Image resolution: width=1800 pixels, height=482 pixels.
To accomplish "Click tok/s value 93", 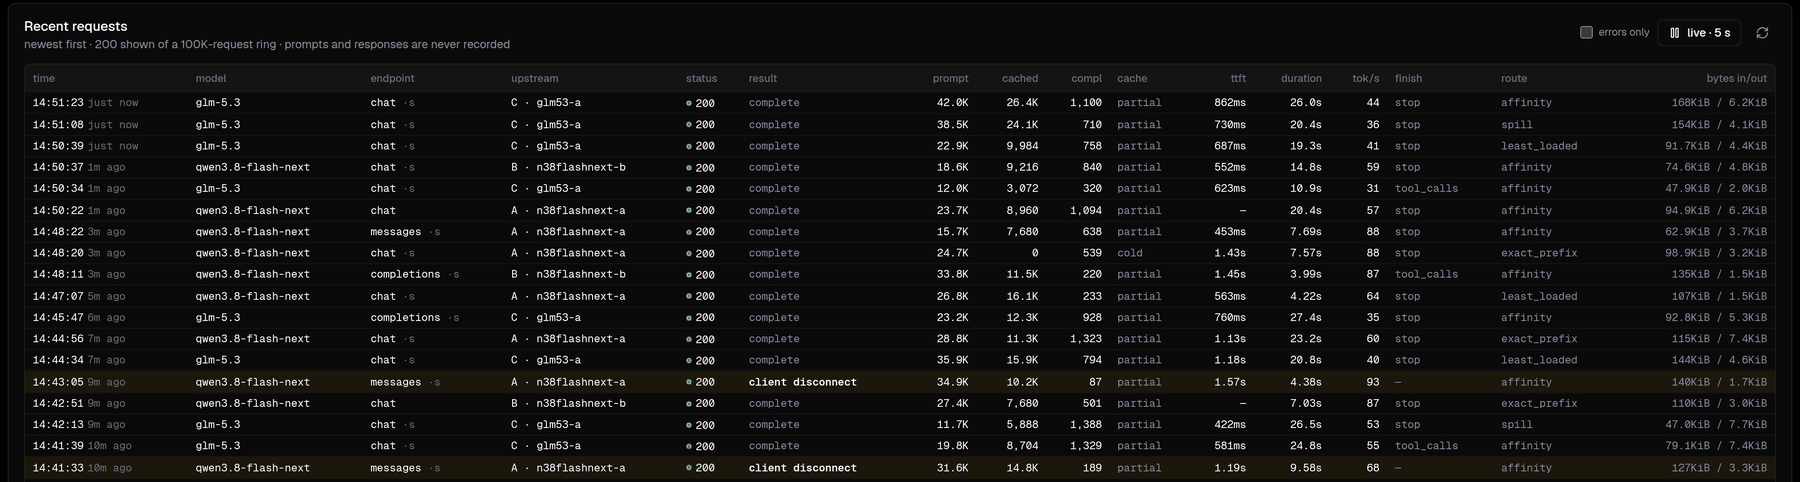I will click(x=1372, y=382).
